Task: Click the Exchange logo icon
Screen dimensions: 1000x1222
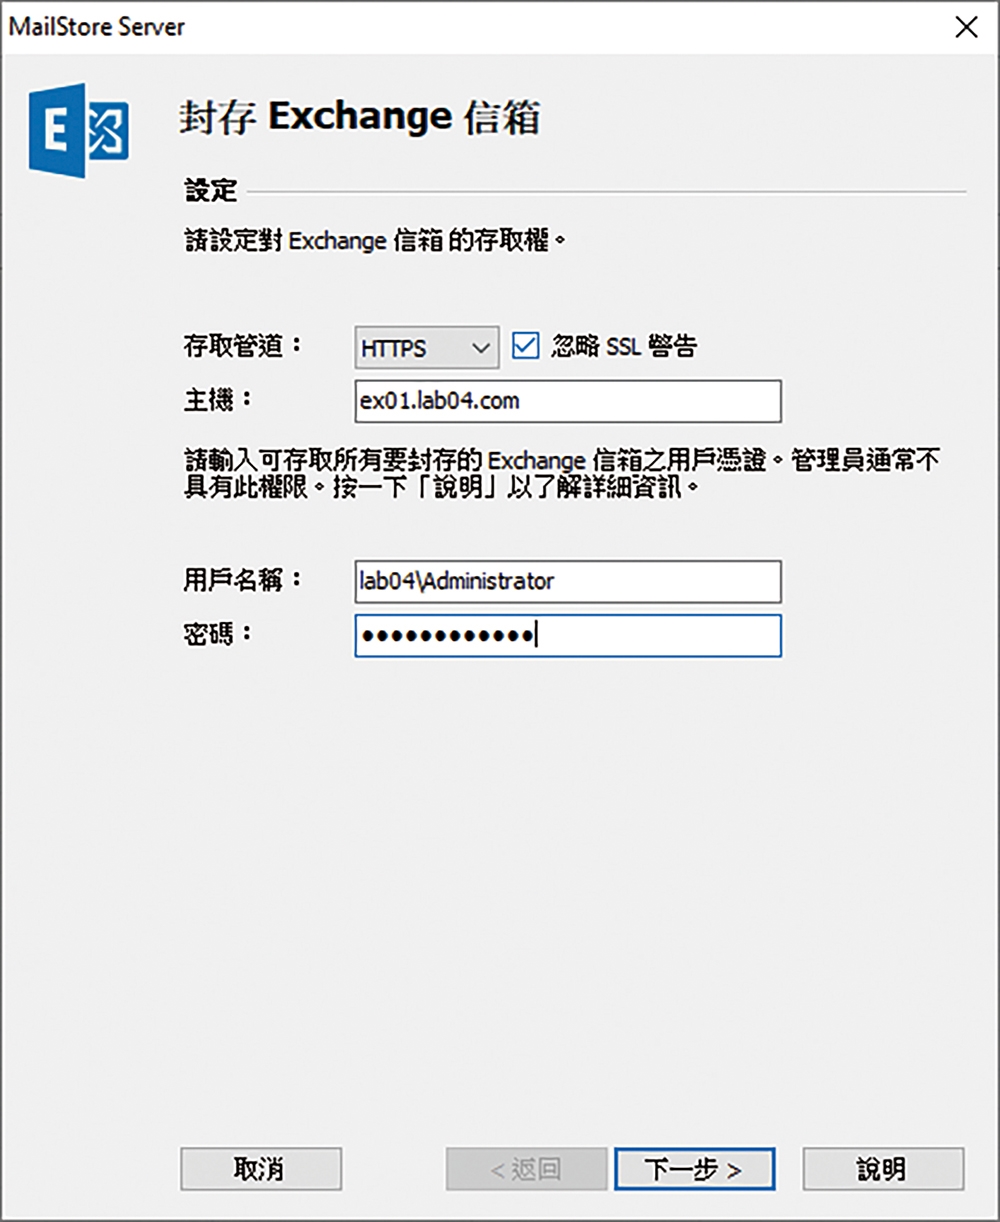Action: coord(79,131)
